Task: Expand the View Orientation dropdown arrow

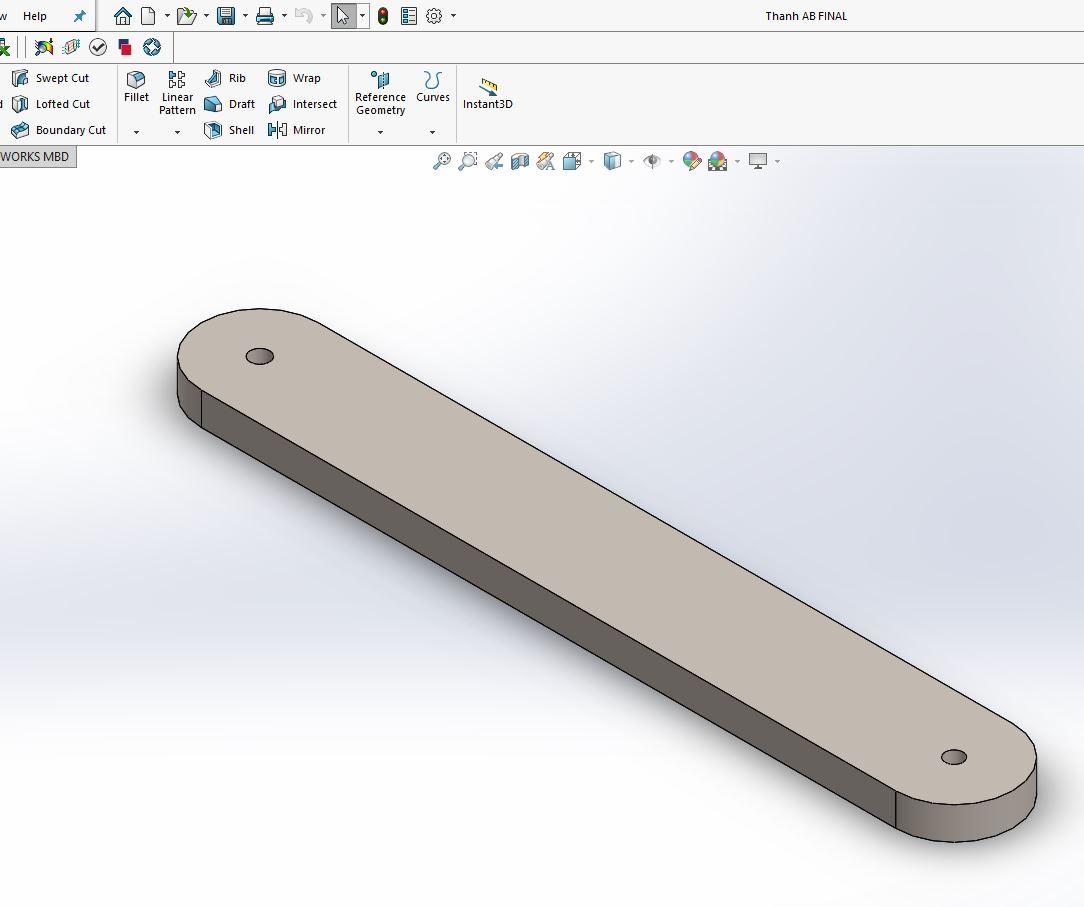Action: (x=591, y=162)
